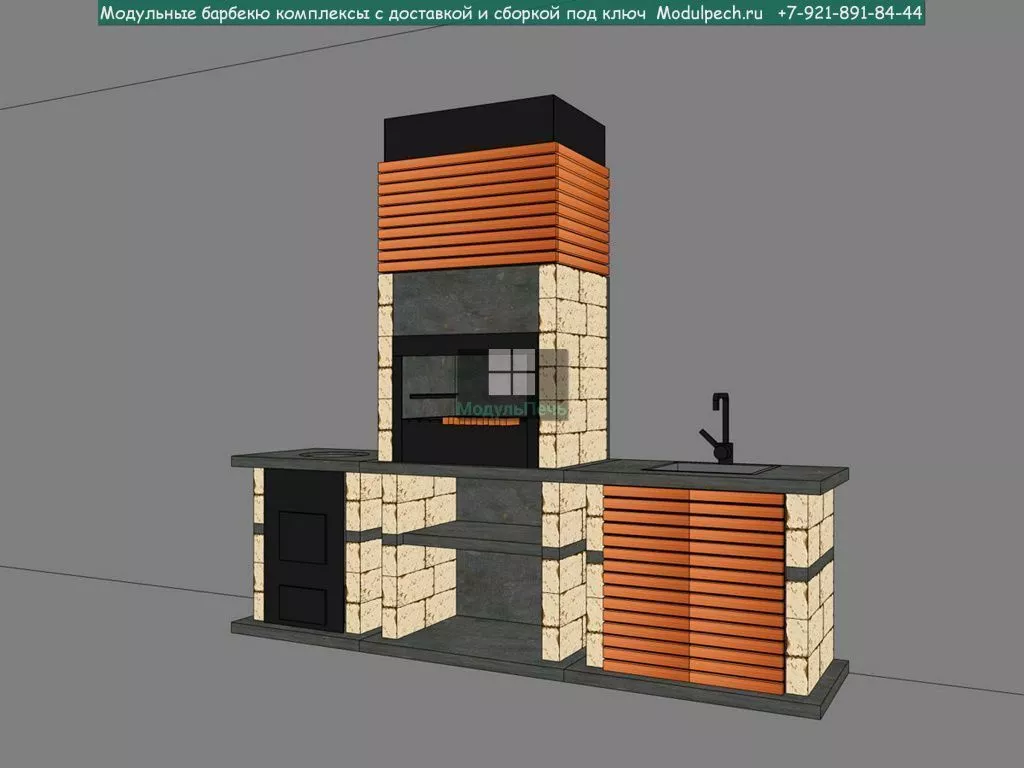Select the round hob ring on the left countertop

pos(334,453)
